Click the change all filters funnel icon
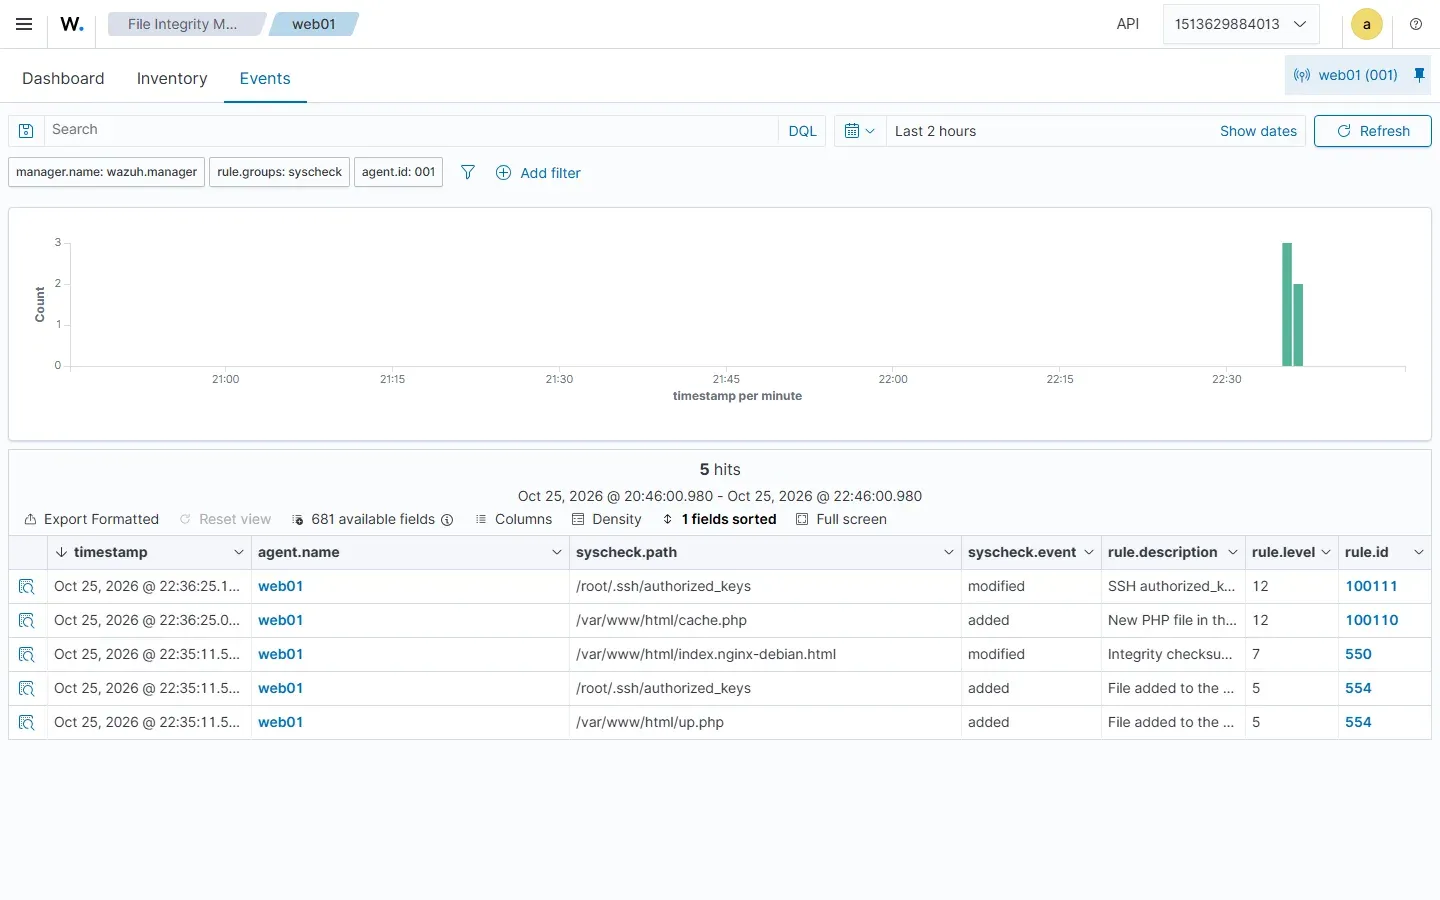The height and width of the screenshot is (900, 1440). 467,172
